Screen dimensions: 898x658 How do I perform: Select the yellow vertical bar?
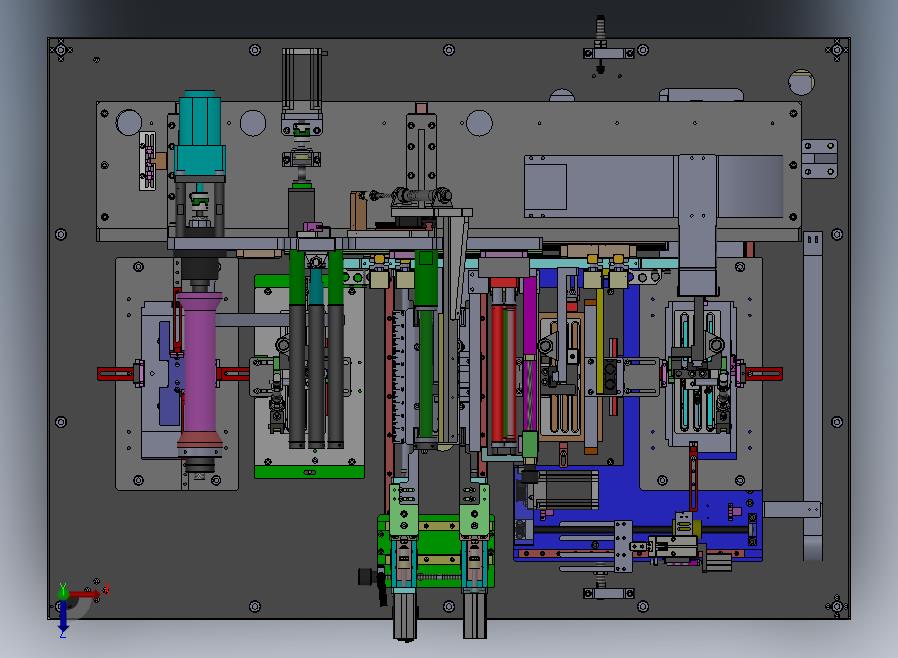pos(600,341)
